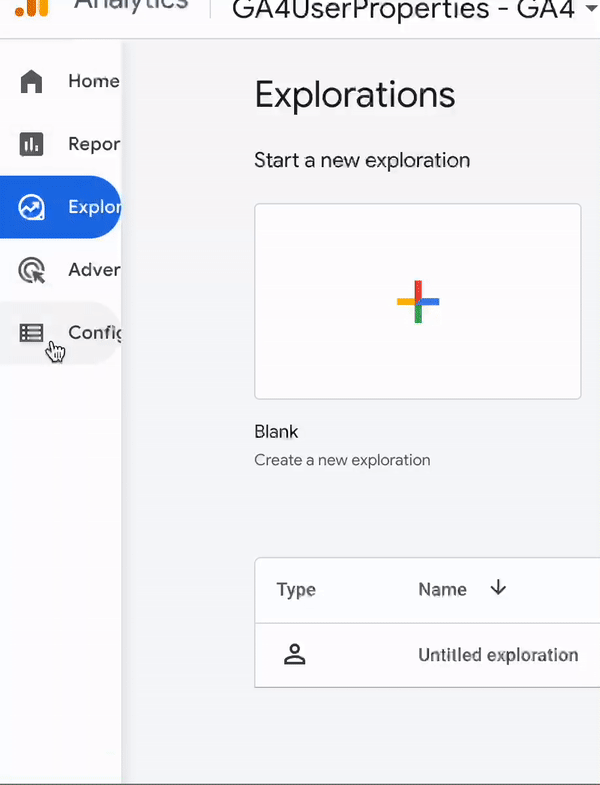
Task: Open Configure via list icon
Action: tap(31, 333)
